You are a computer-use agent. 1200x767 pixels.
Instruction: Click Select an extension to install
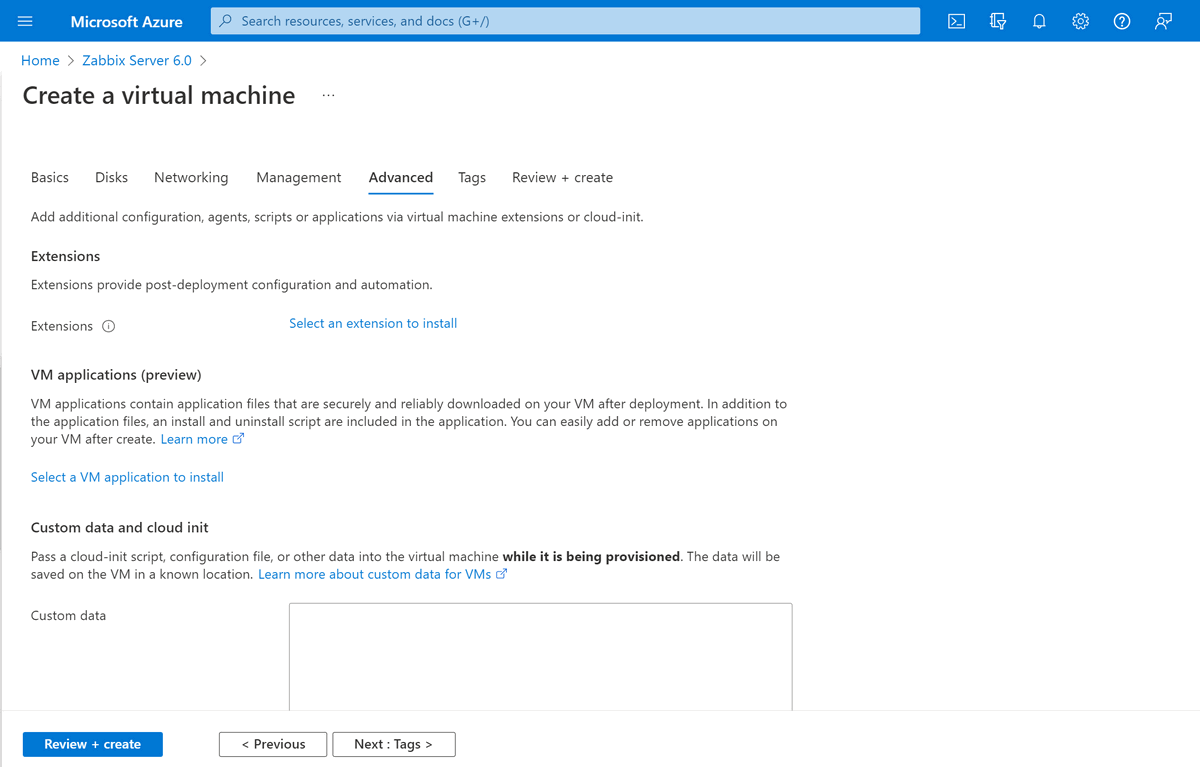click(373, 323)
